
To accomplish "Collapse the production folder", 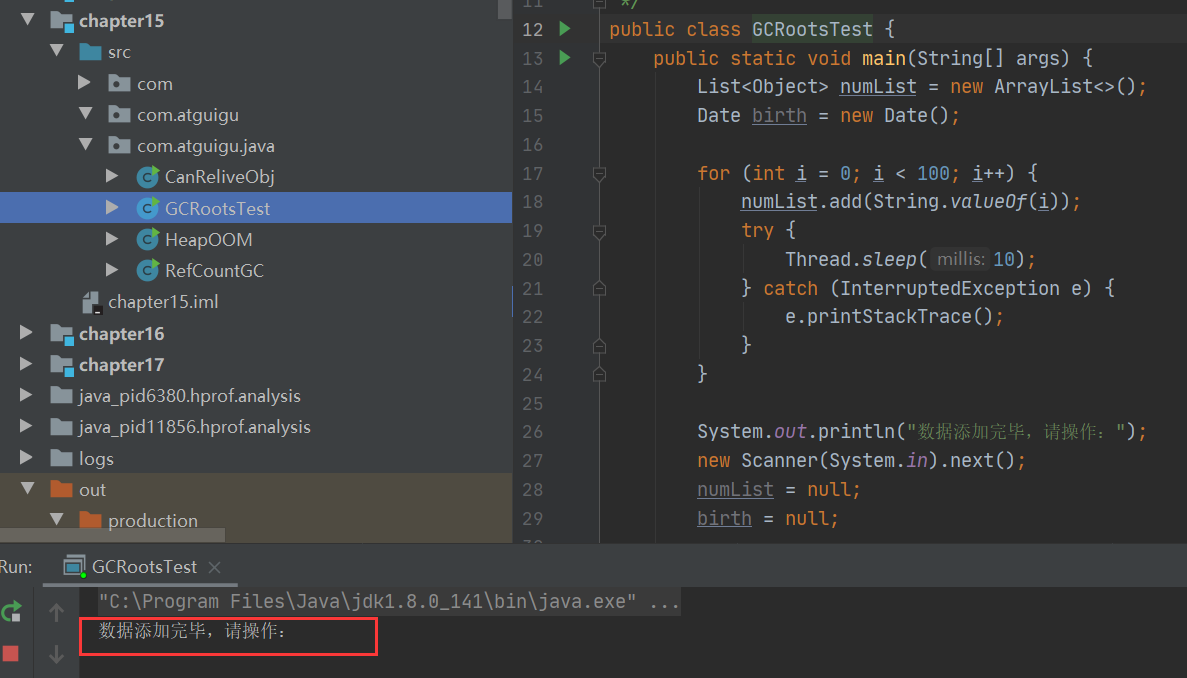I will point(57,520).
